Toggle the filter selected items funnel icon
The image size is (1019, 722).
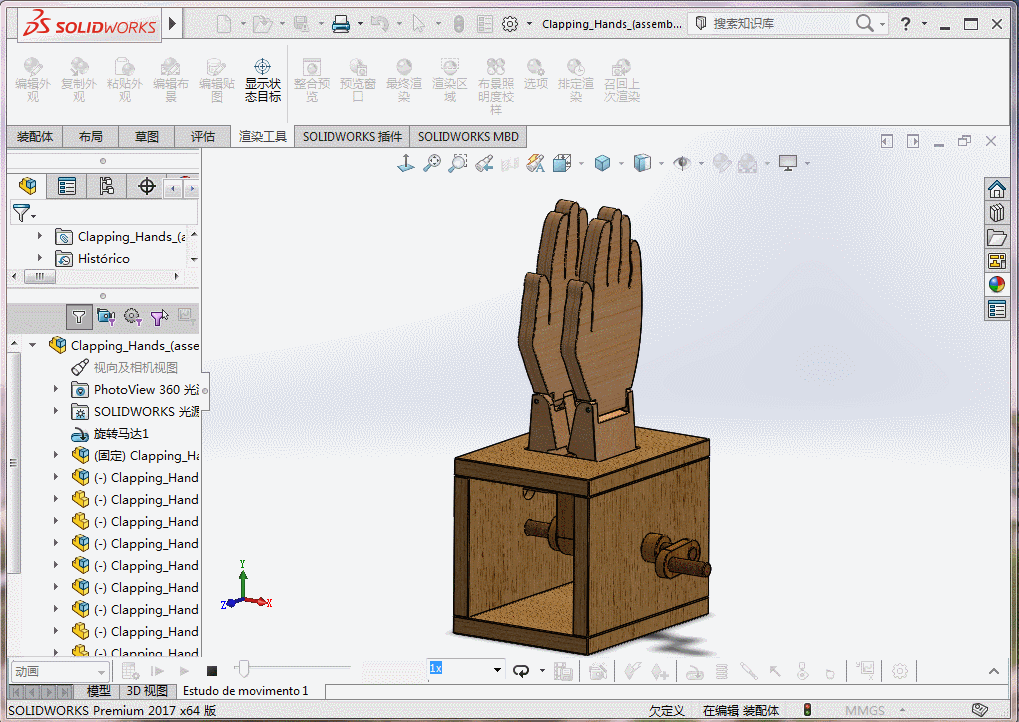point(158,317)
